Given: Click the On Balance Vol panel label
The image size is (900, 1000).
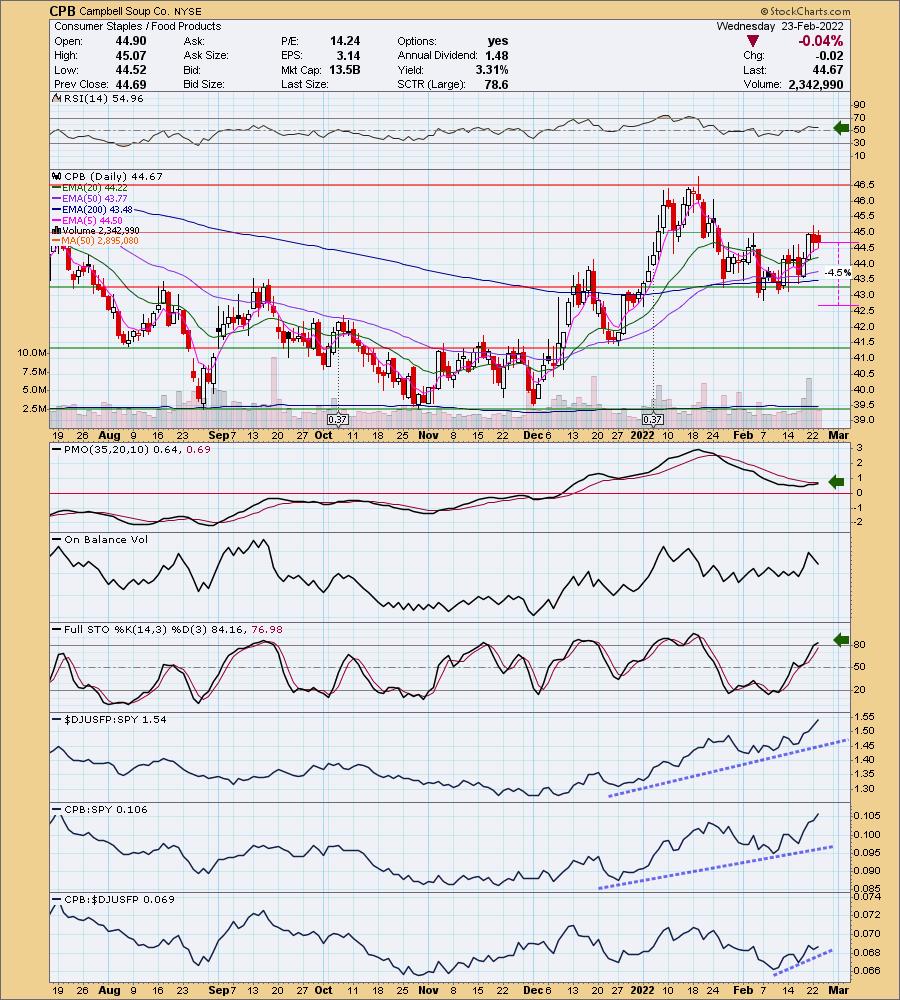Looking at the screenshot, I should [106, 540].
